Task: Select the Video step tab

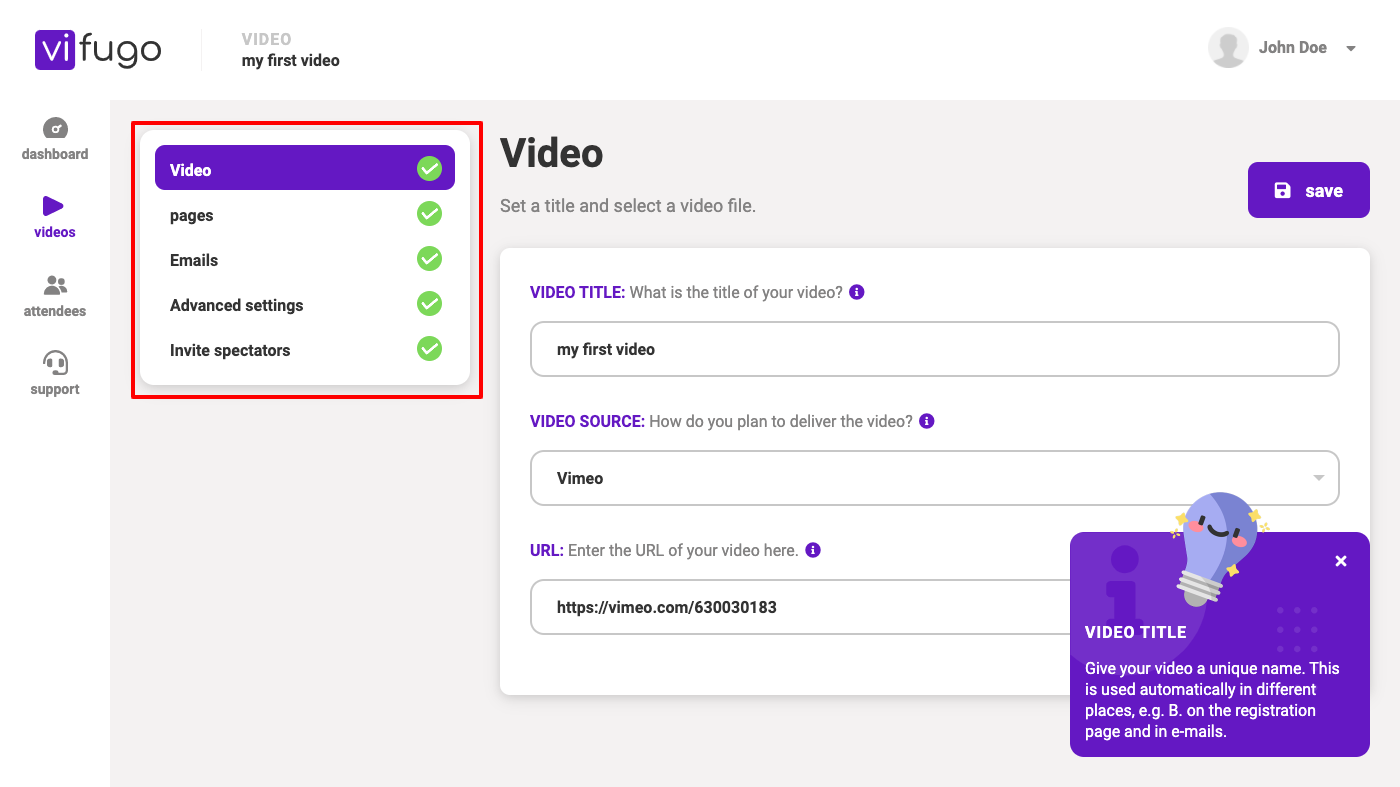Action: click(305, 168)
